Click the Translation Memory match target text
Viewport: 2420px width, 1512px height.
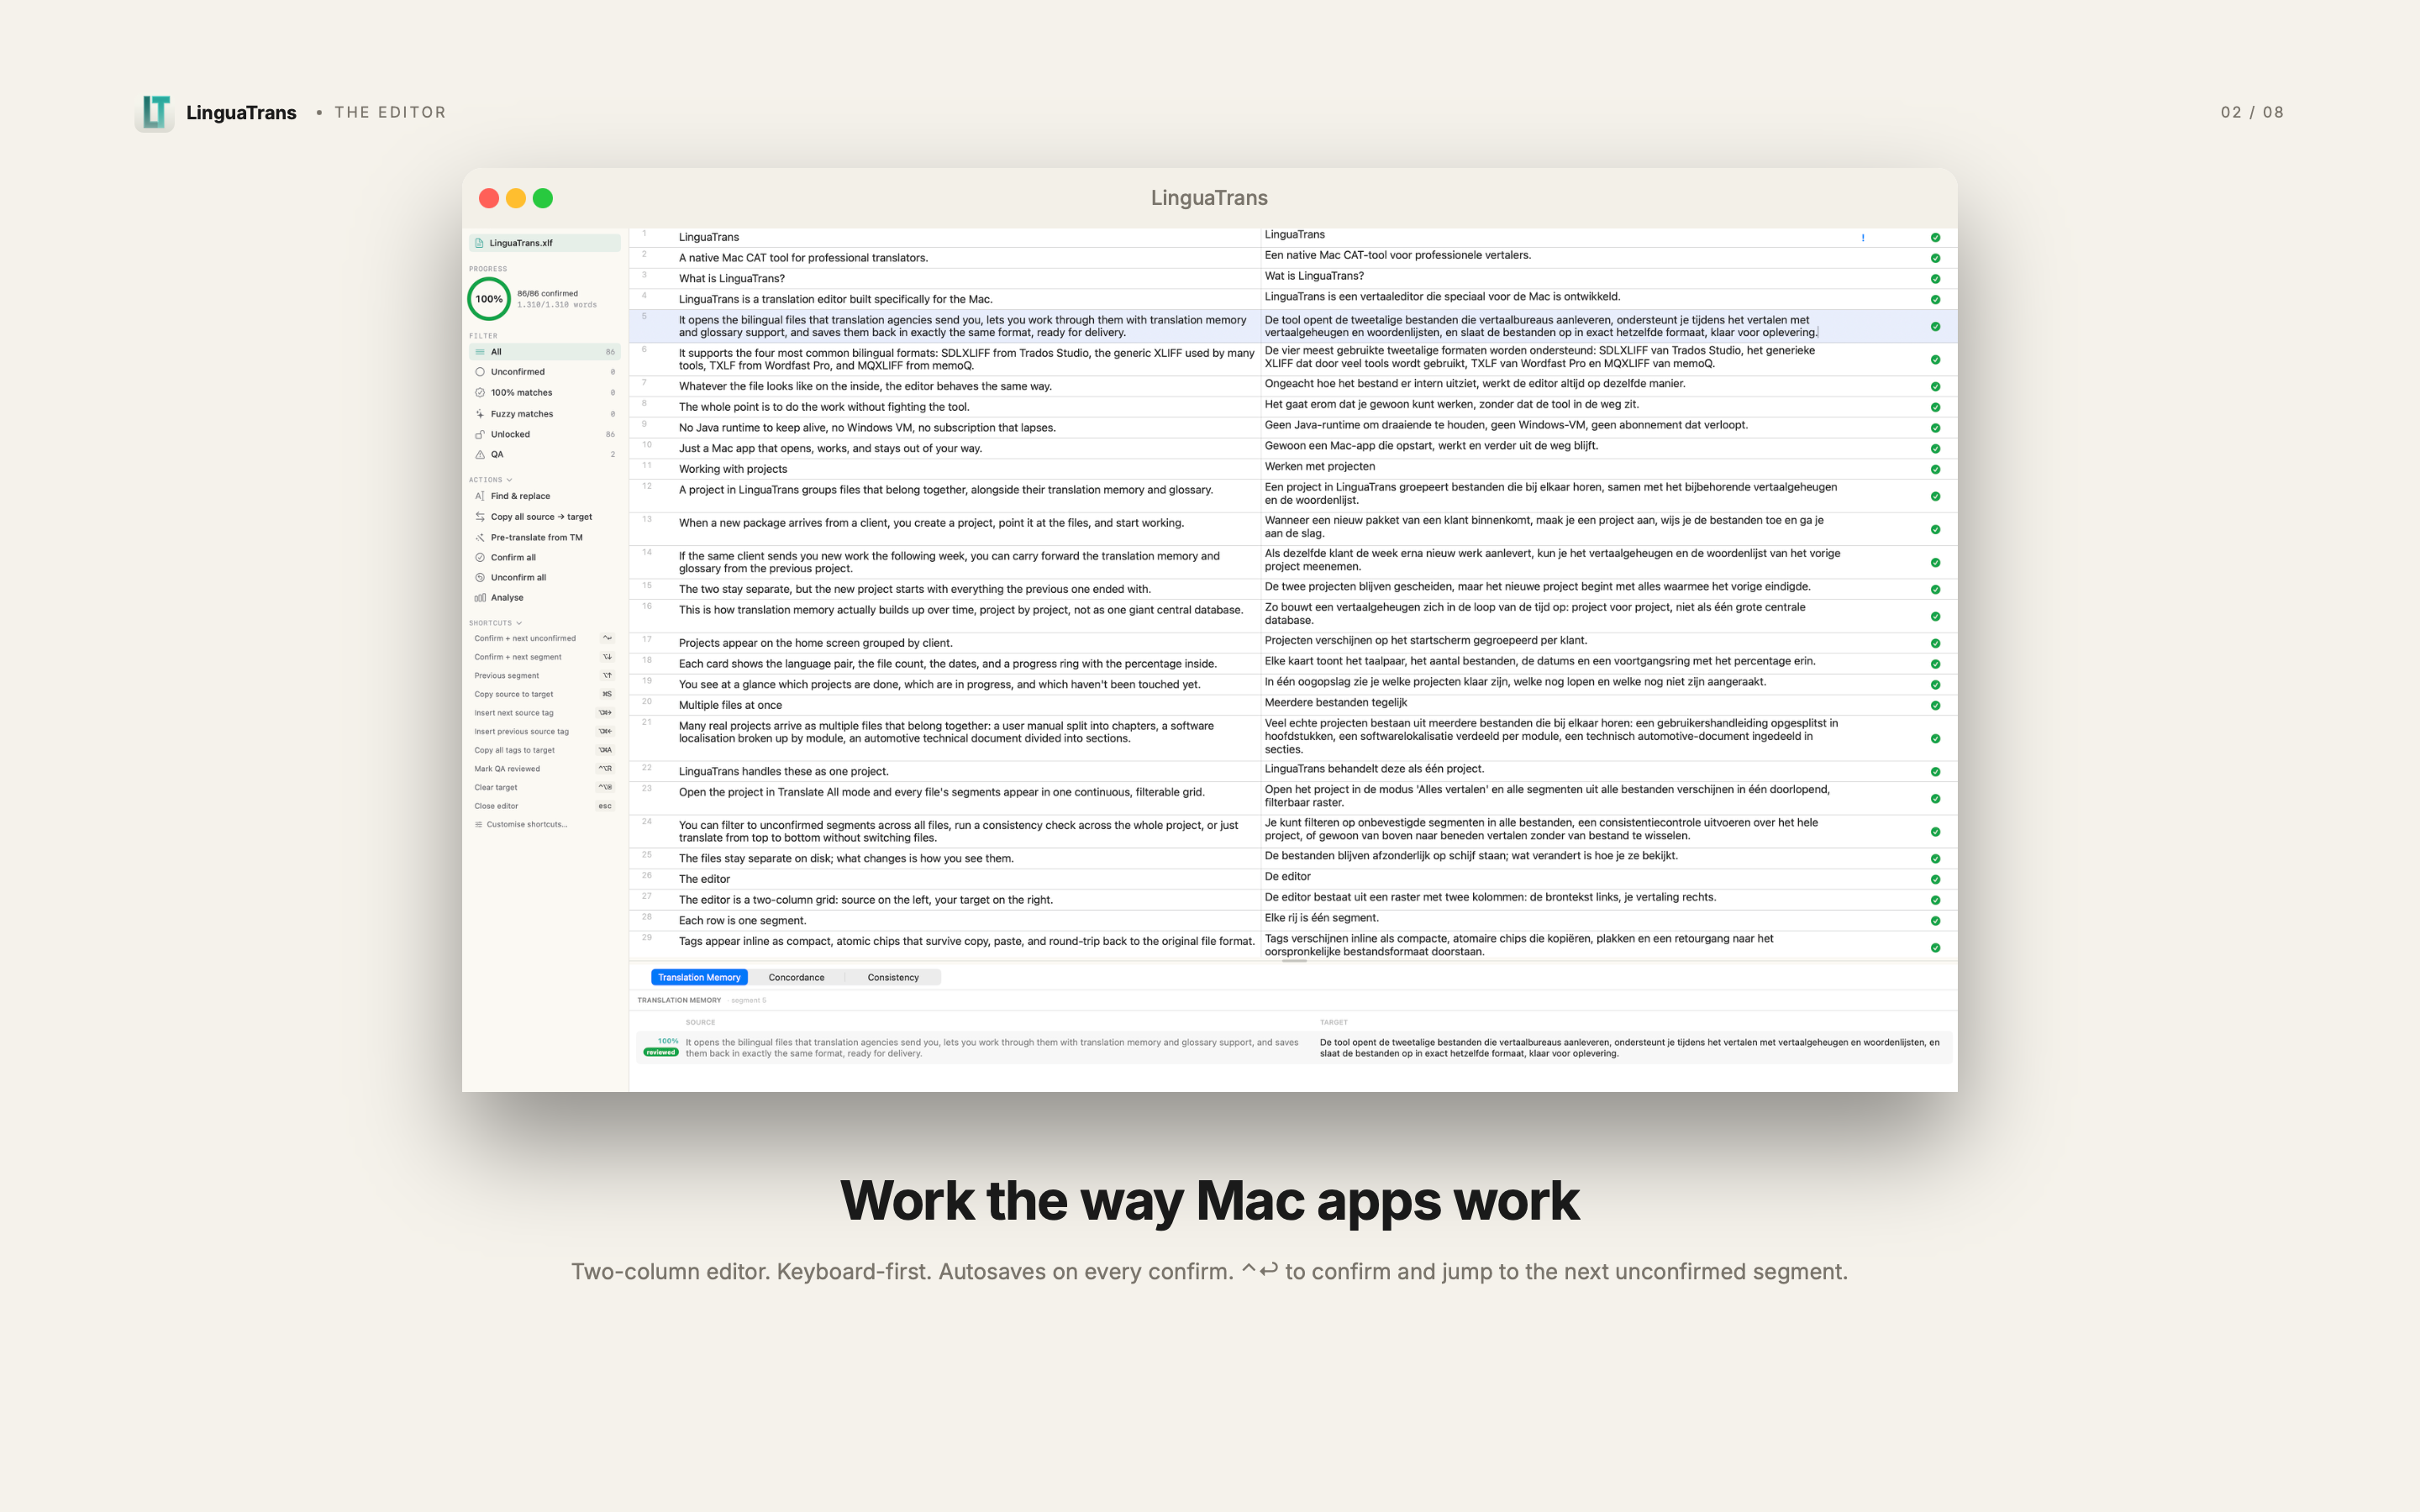tap(1629, 1048)
